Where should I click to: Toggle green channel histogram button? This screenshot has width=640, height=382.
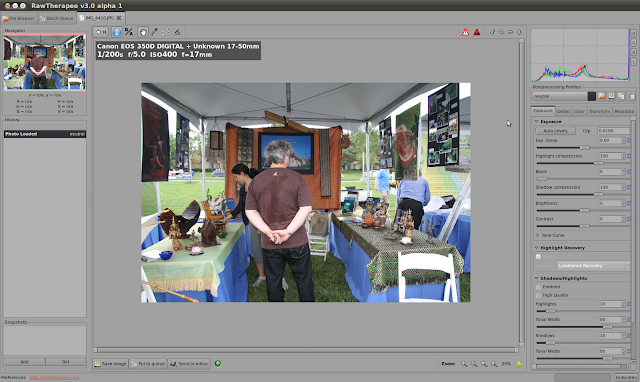(x=633, y=42)
